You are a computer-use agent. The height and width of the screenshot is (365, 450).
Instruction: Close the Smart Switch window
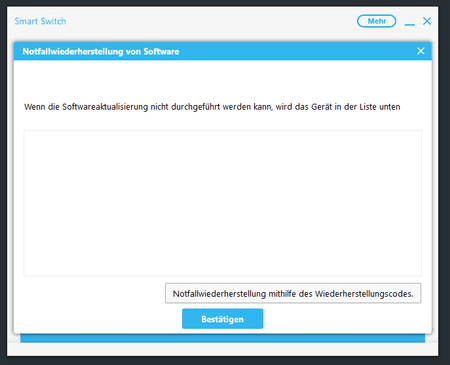tap(427, 21)
